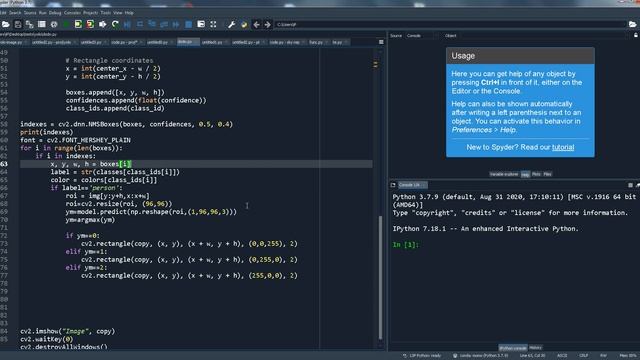Click the line containing boxes[i]
Viewport: 640px width, 360px height.
[196, 164]
